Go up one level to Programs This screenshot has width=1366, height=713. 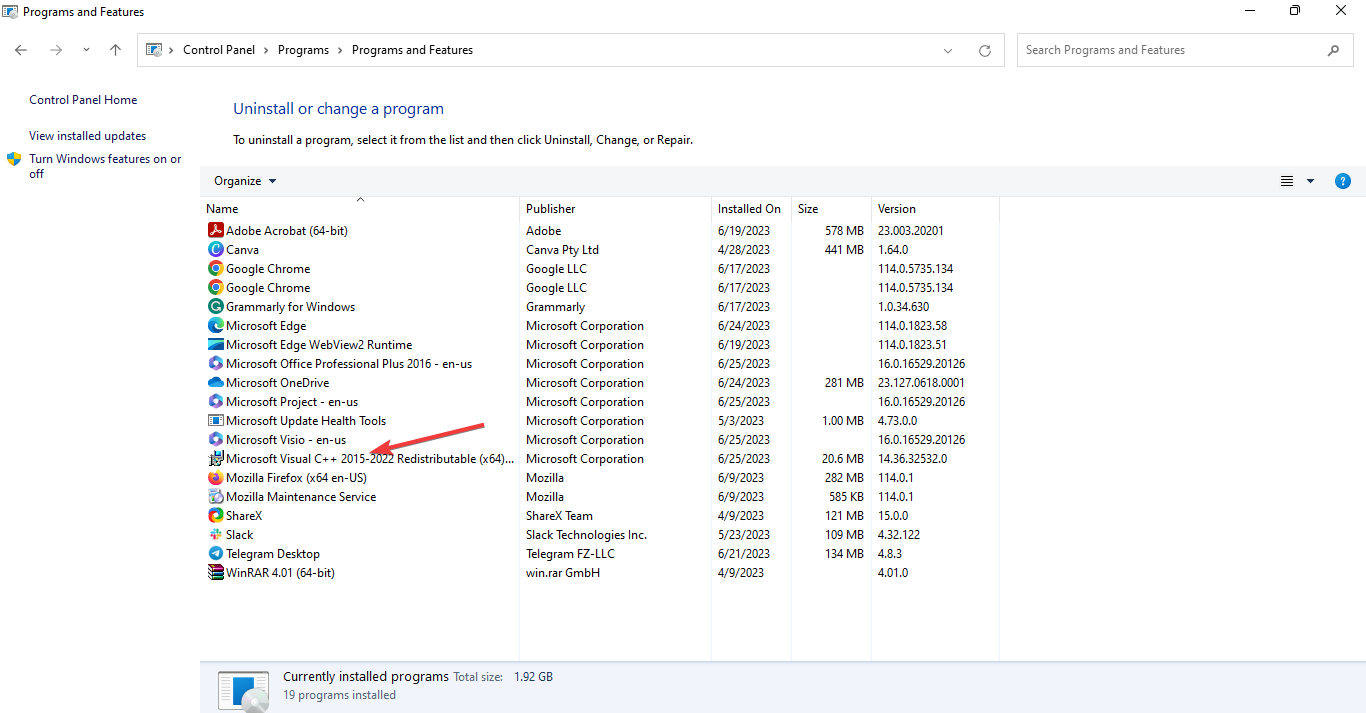[x=116, y=50]
